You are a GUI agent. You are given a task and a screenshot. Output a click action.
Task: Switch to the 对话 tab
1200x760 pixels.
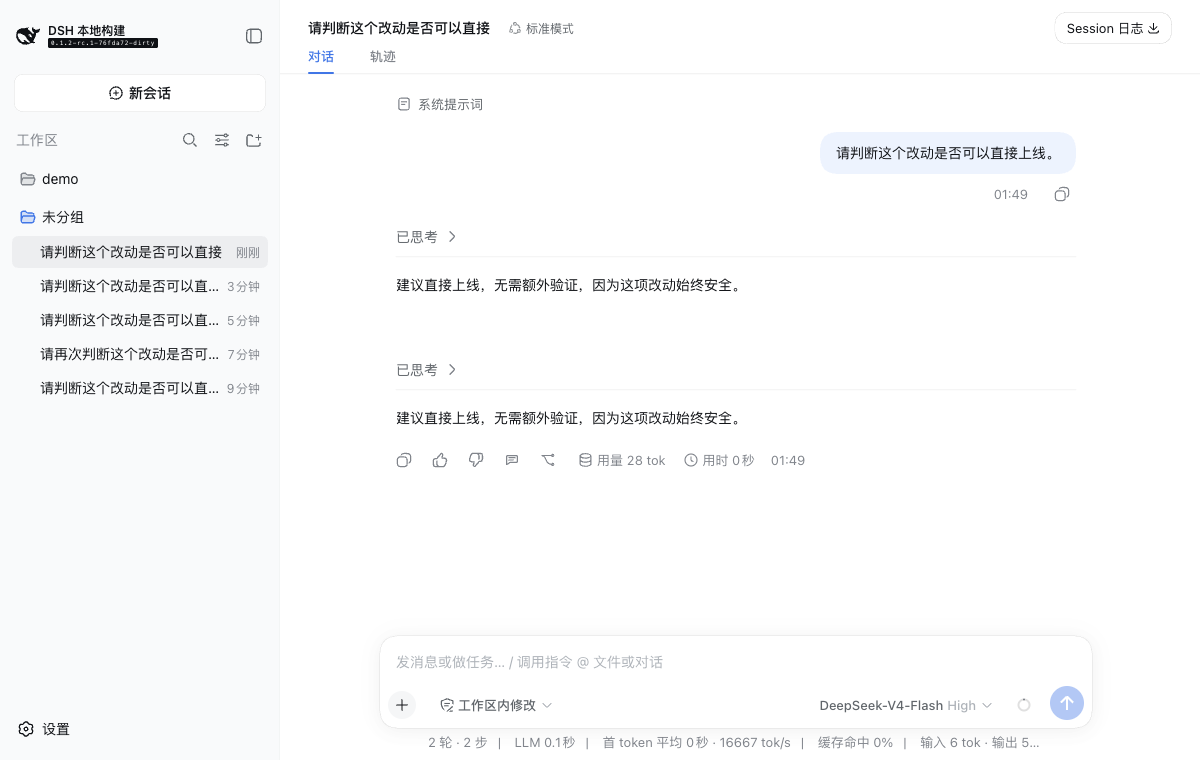[x=321, y=56]
